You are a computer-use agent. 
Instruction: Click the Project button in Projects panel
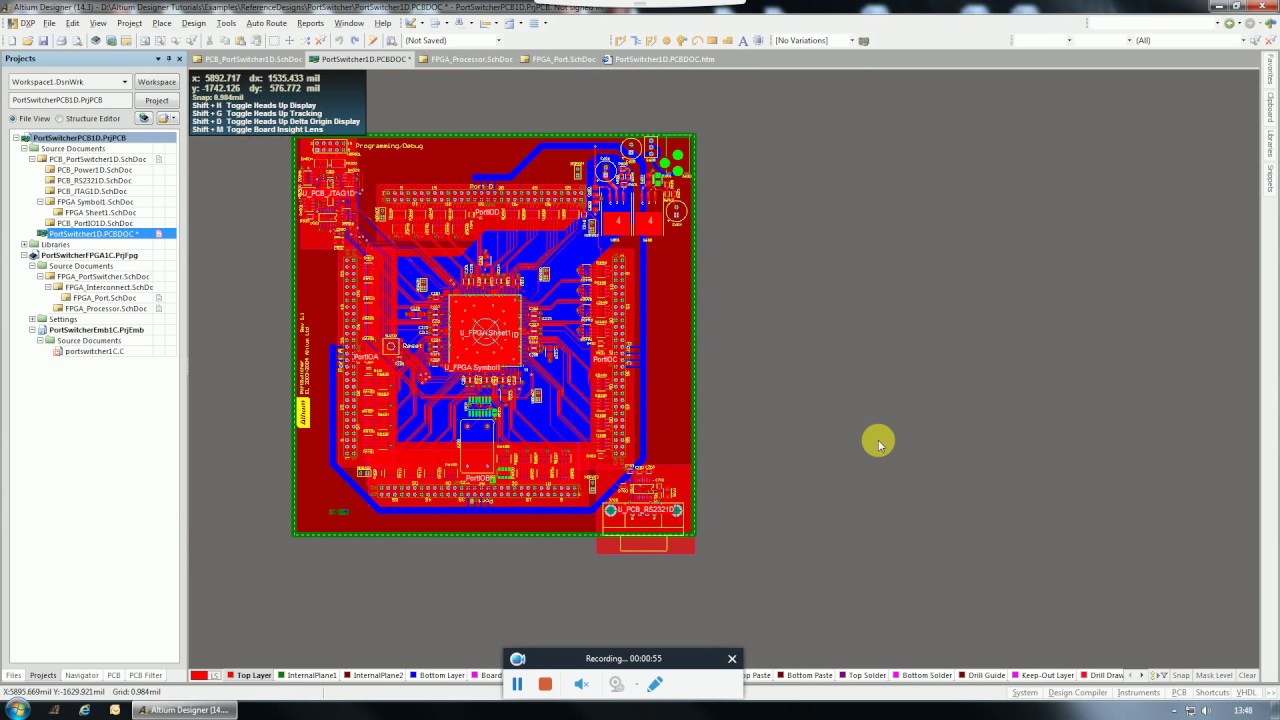pos(156,100)
